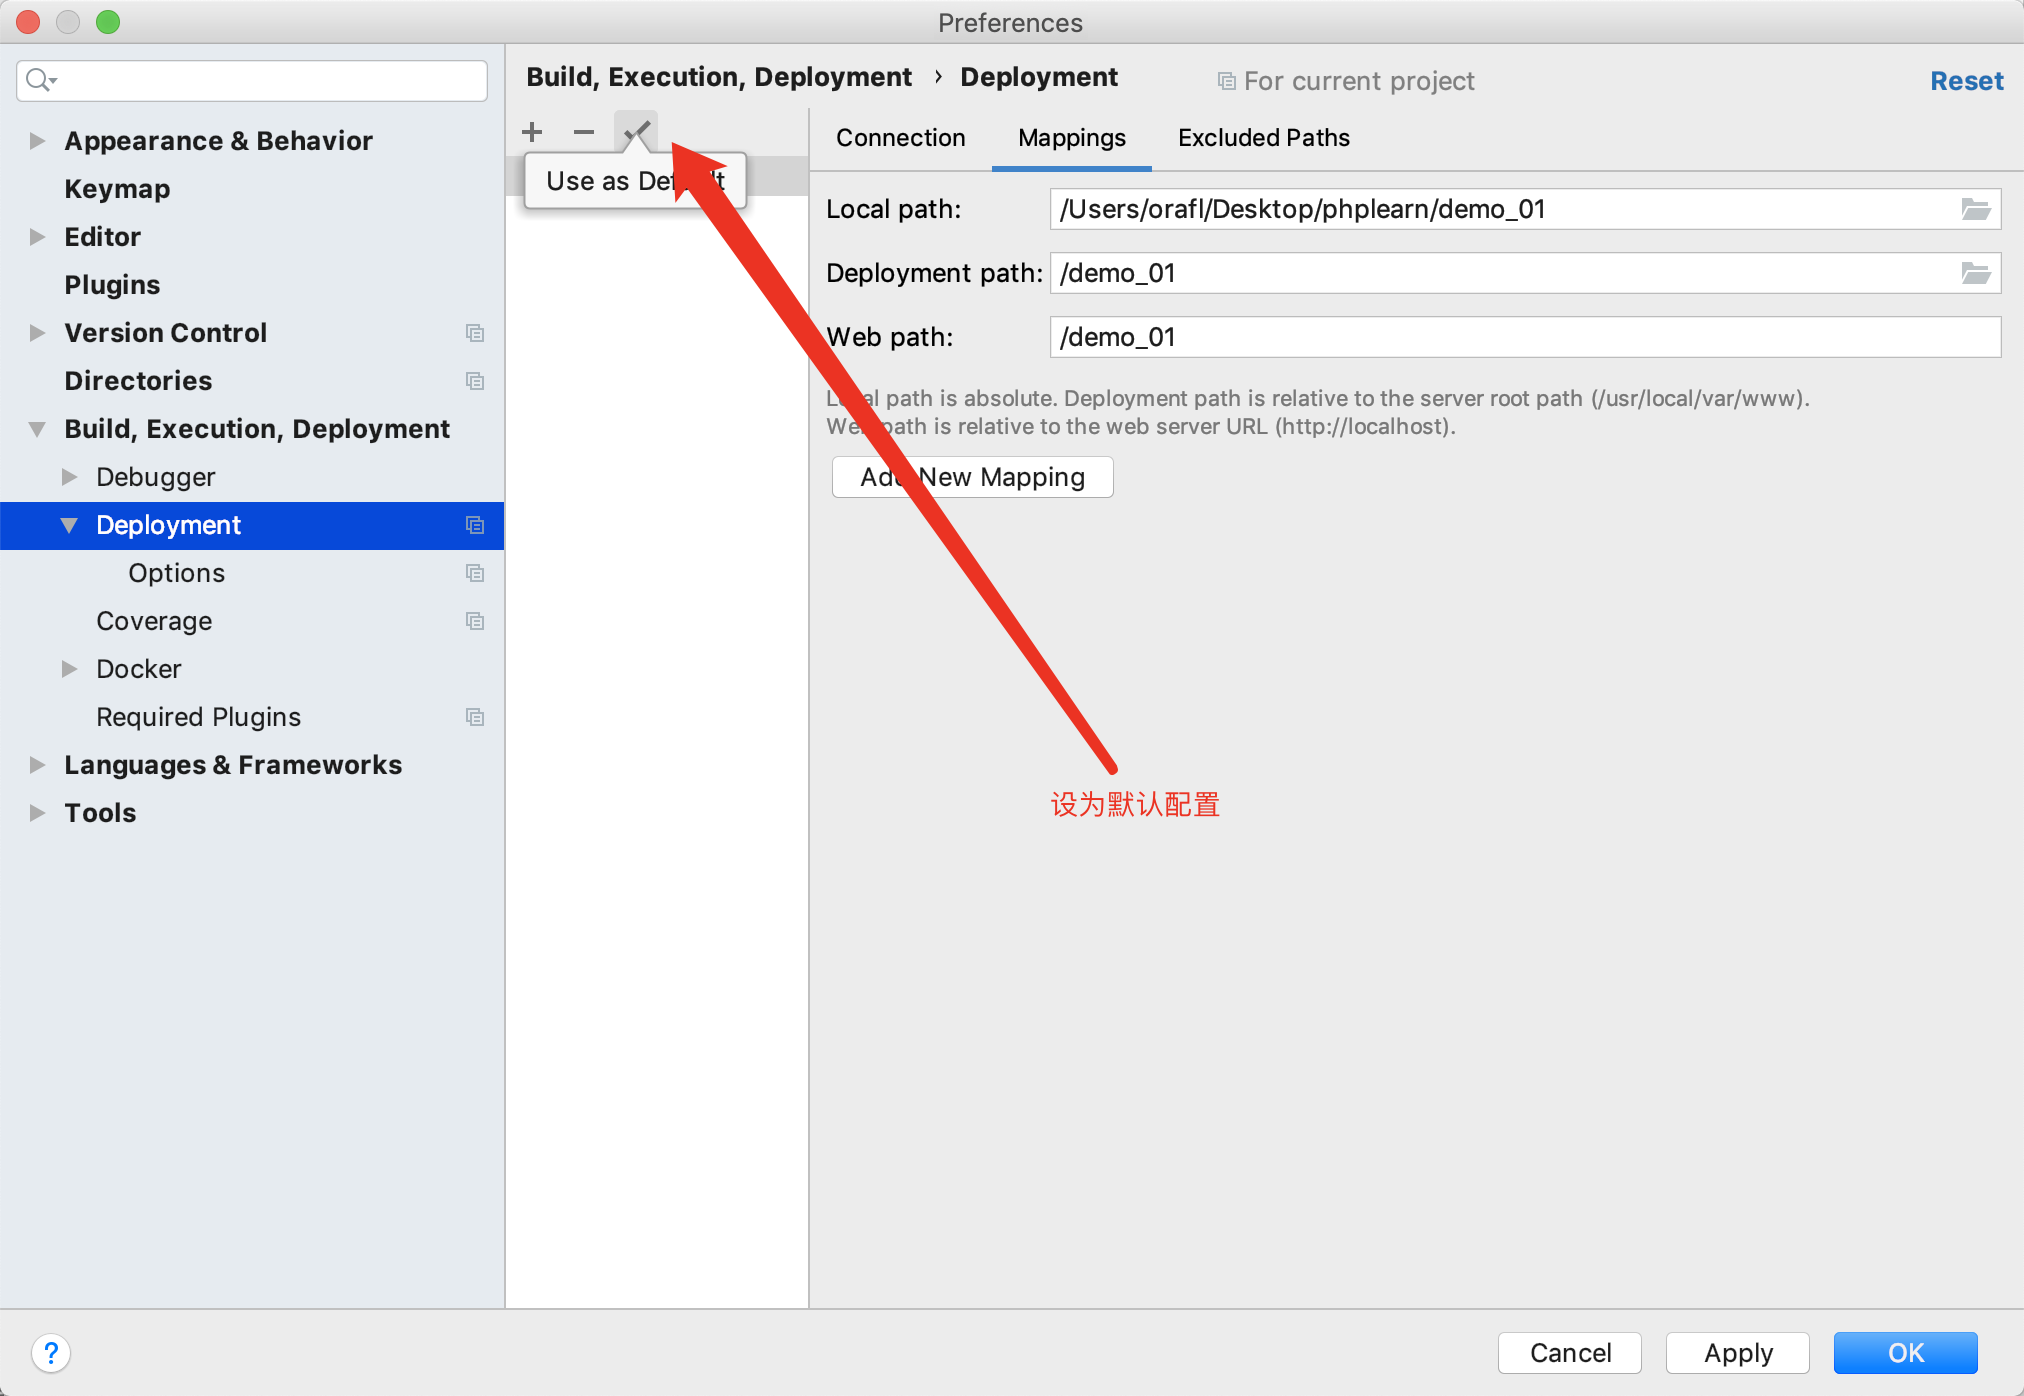This screenshot has height=1396, width=2024.
Task: Switch to the Connection tab
Action: 900,138
